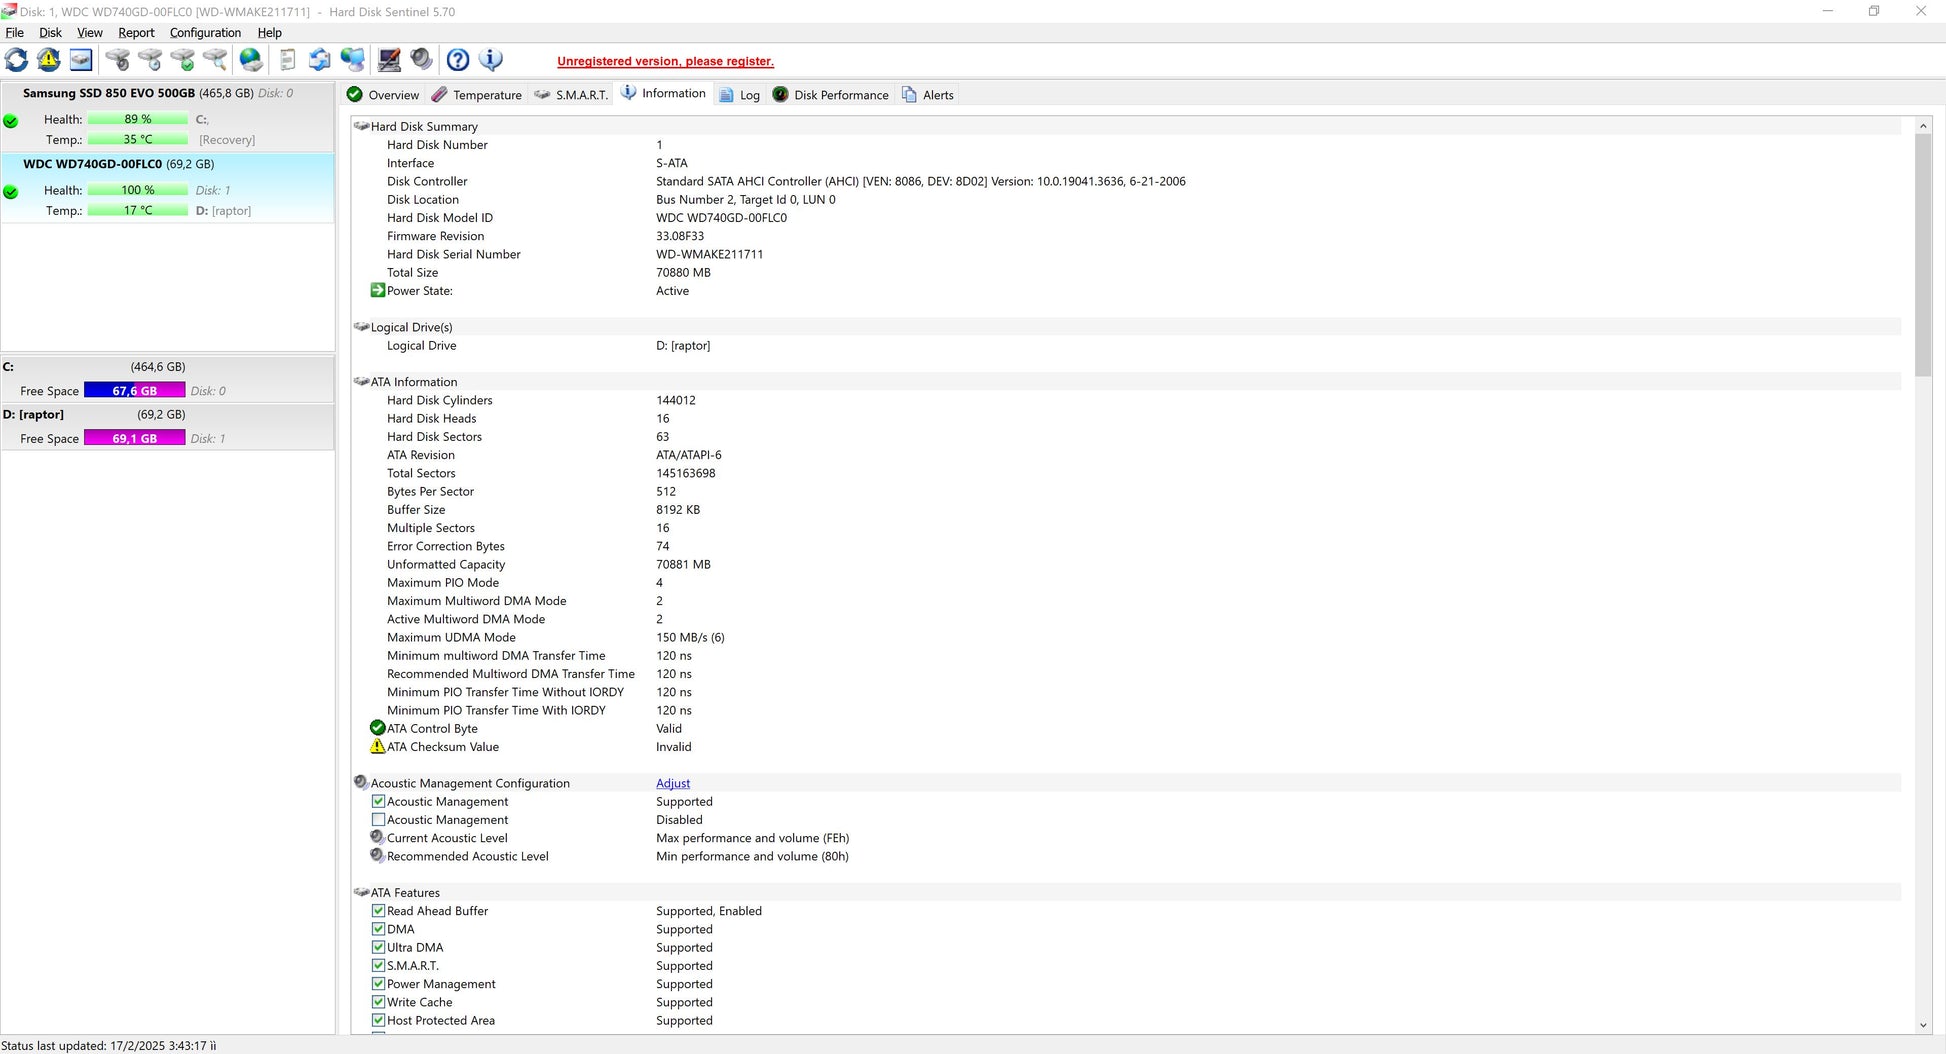This screenshot has width=1946, height=1054.
Task: Click the refresh disk status toolbar icon
Action: 17,60
